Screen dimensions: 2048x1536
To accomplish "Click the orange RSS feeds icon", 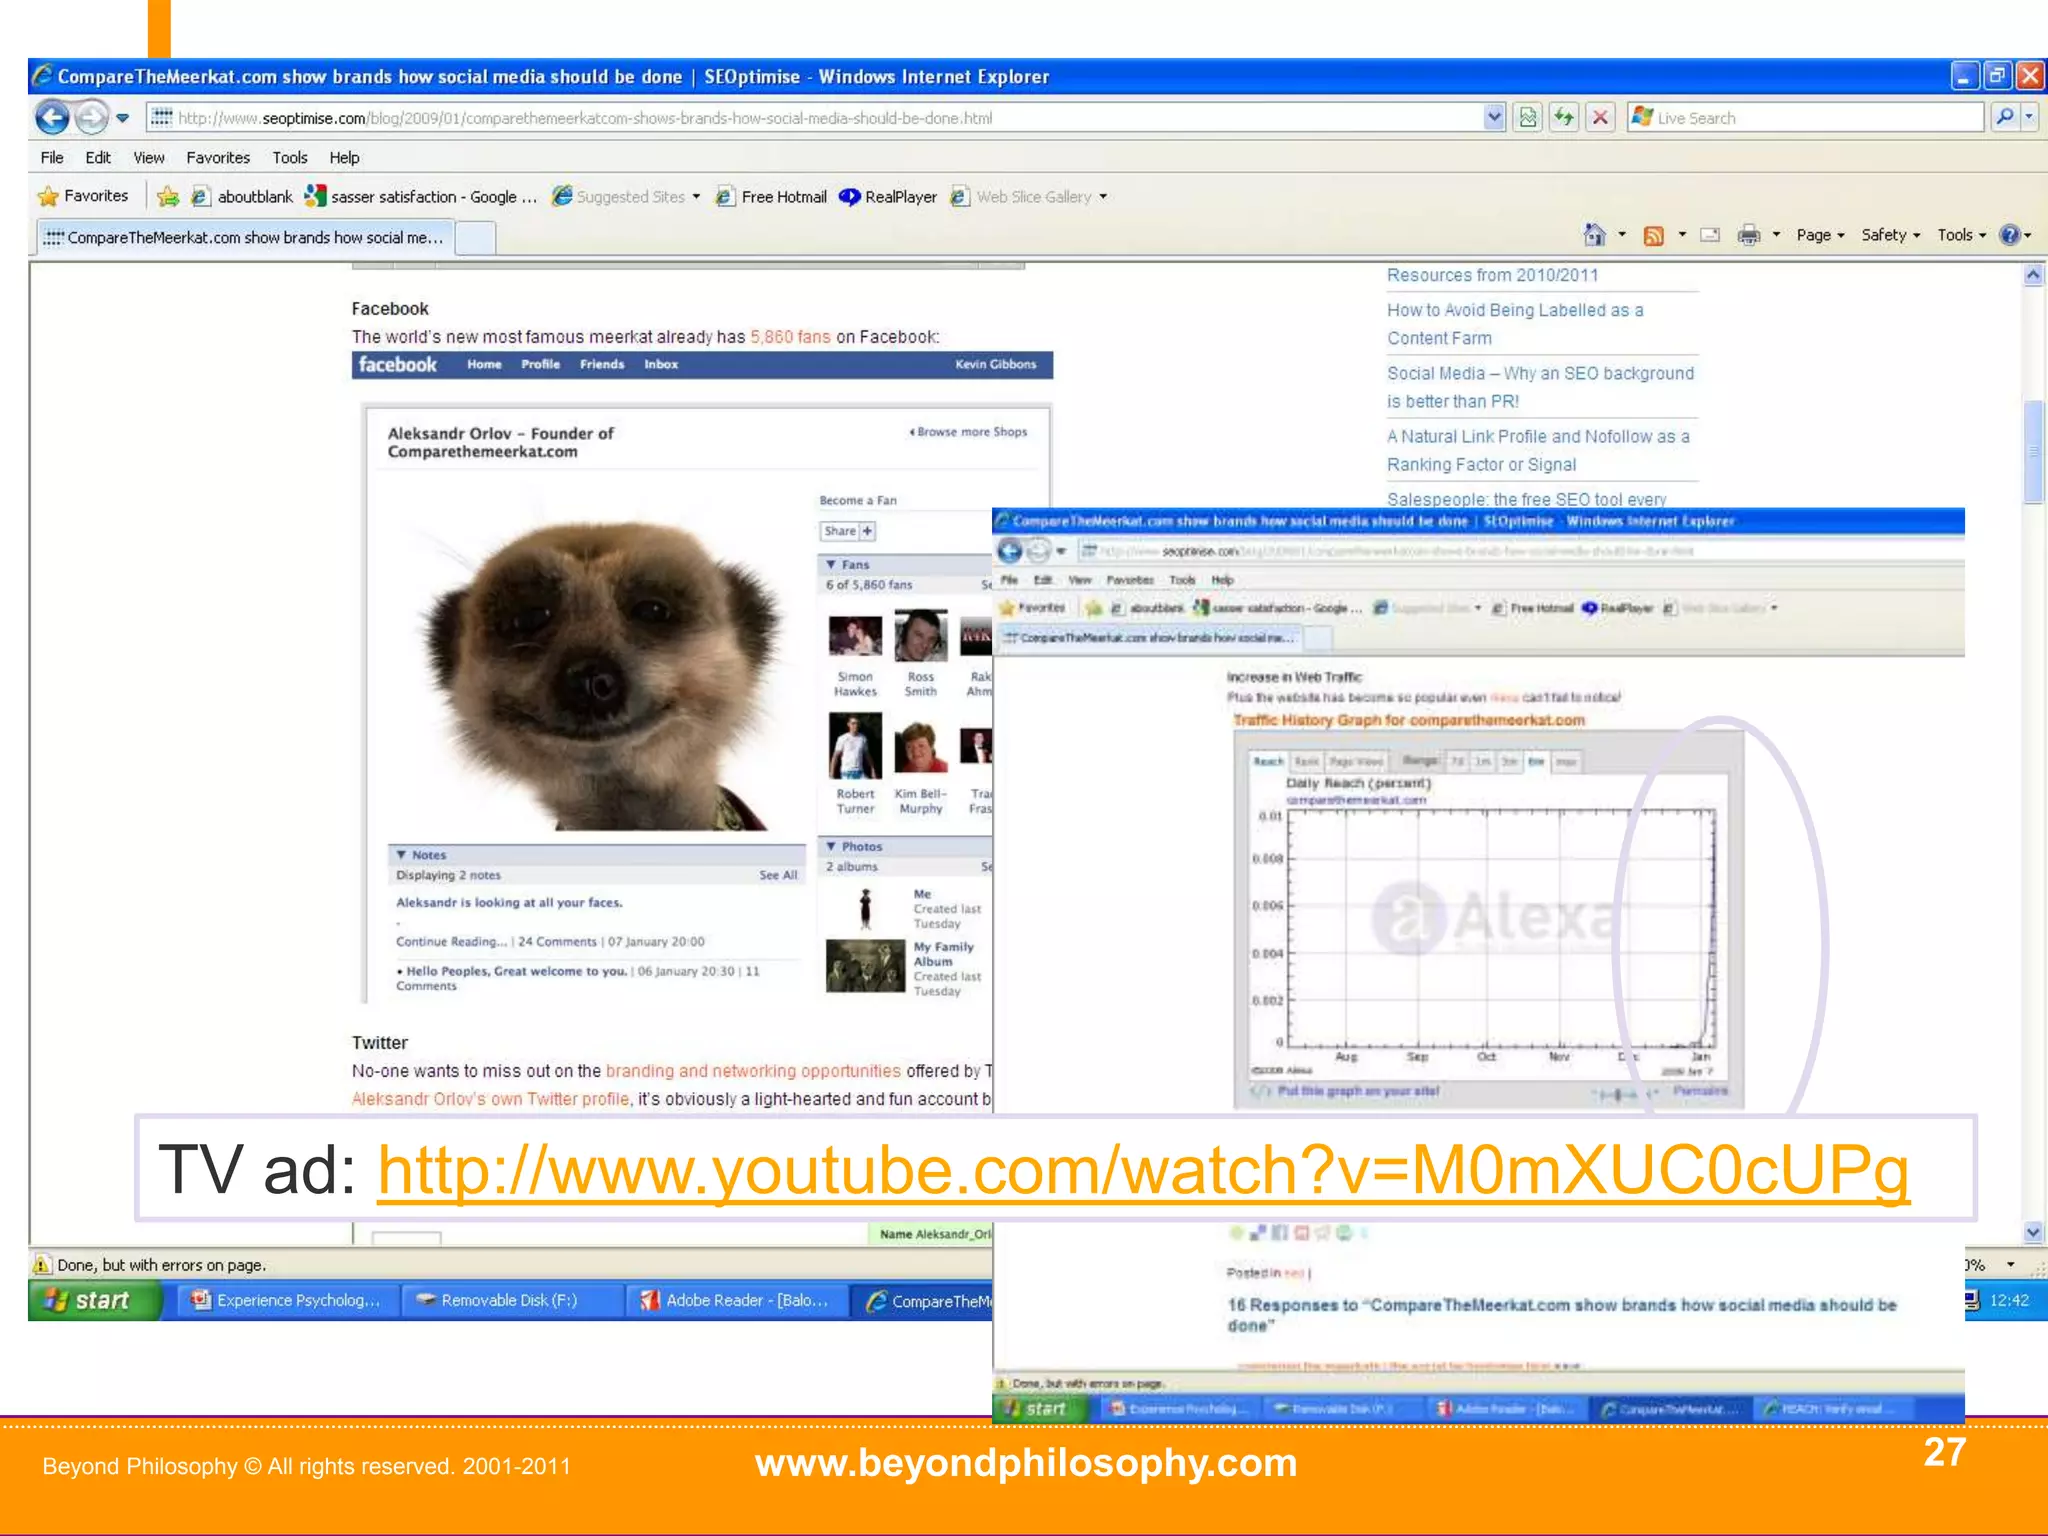I will (1654, 235).
